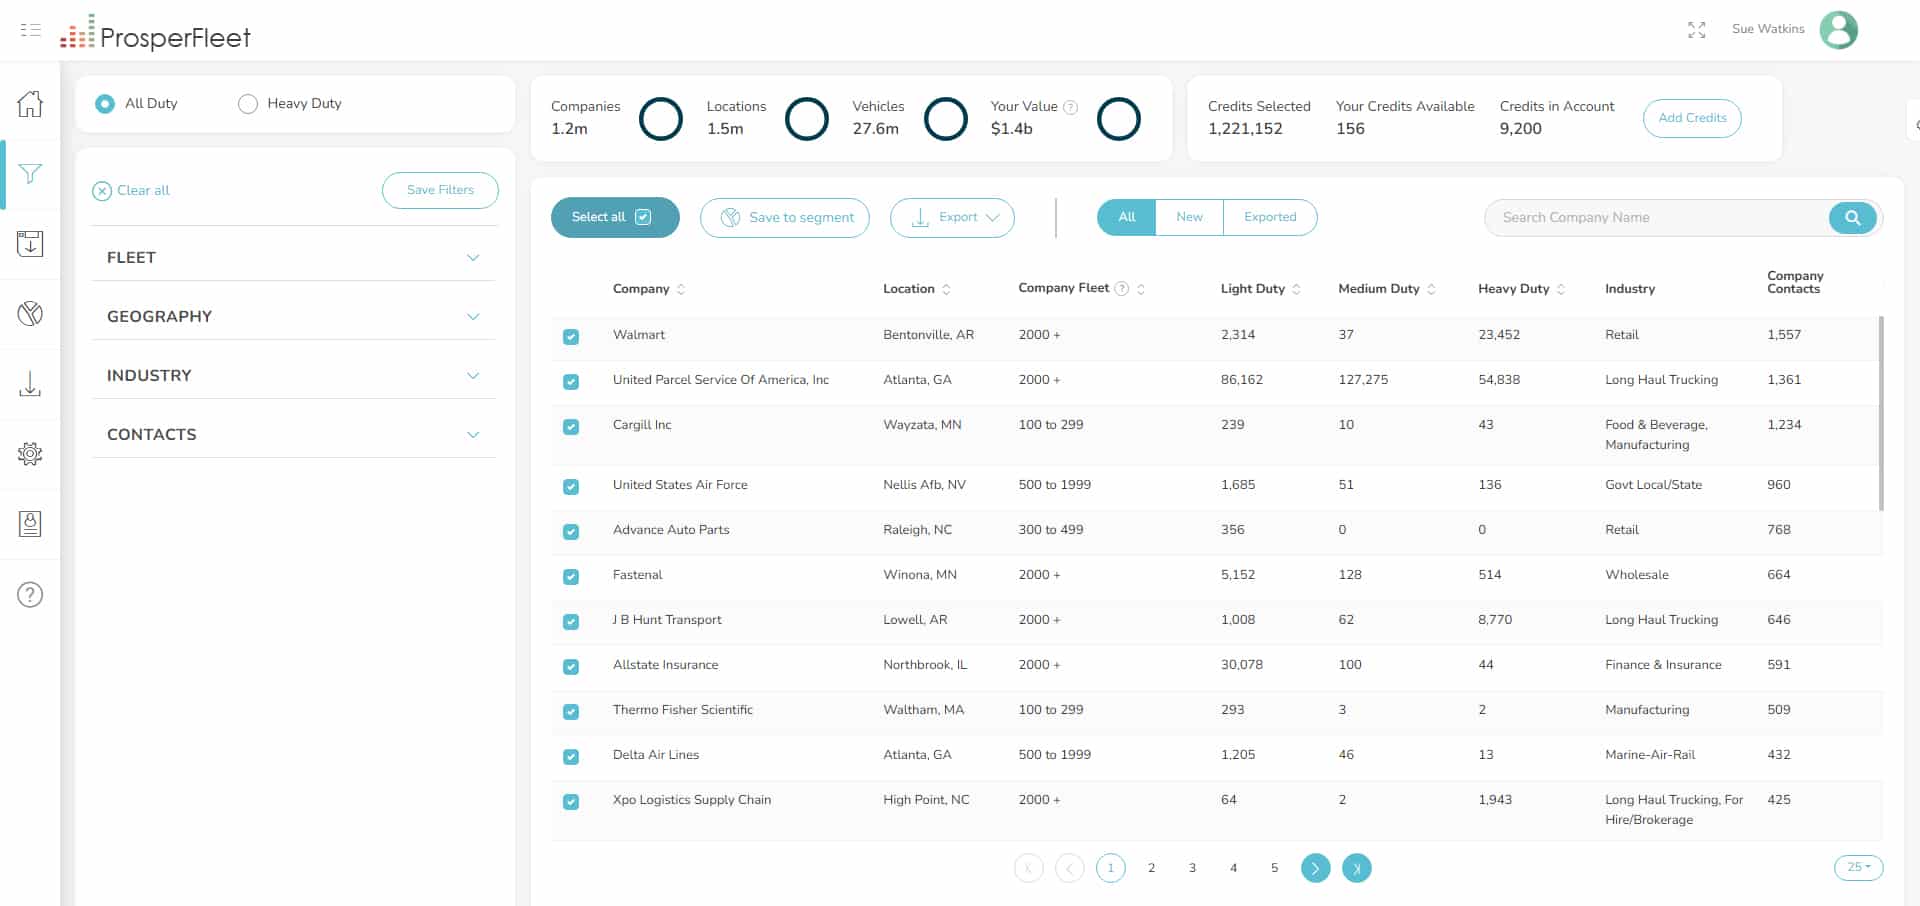Expand the CONTACTS filter section

point(294,434)
